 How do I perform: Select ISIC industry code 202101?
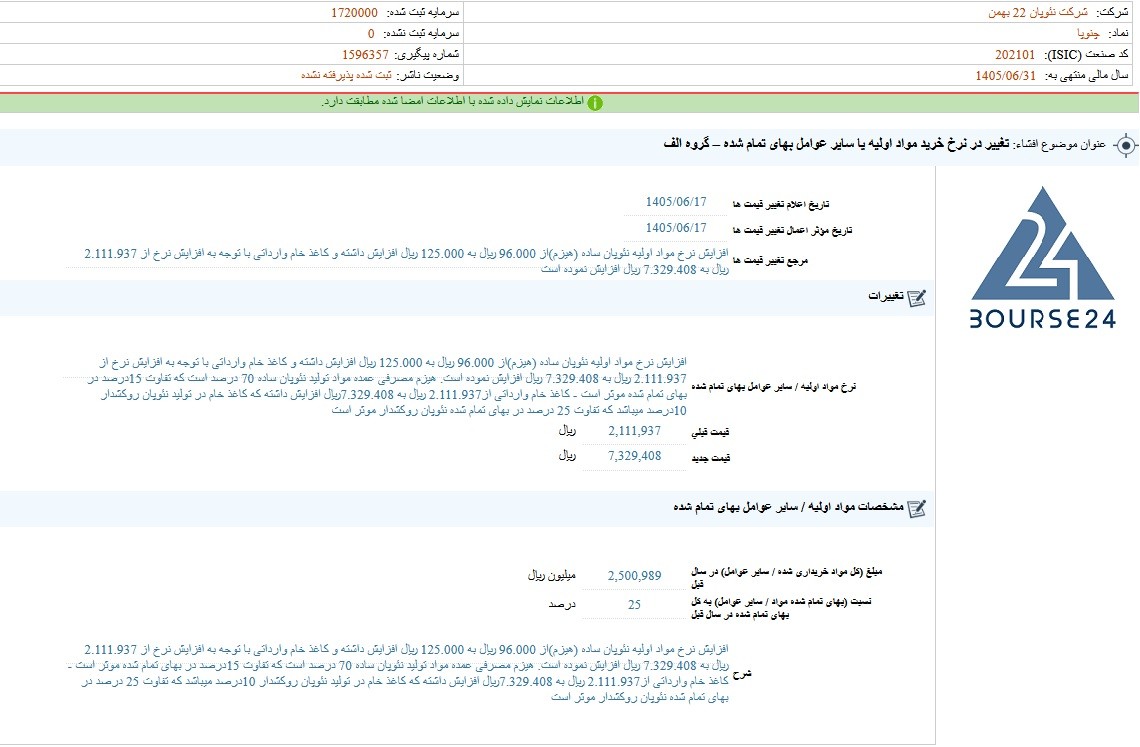tap(1015, 55)
